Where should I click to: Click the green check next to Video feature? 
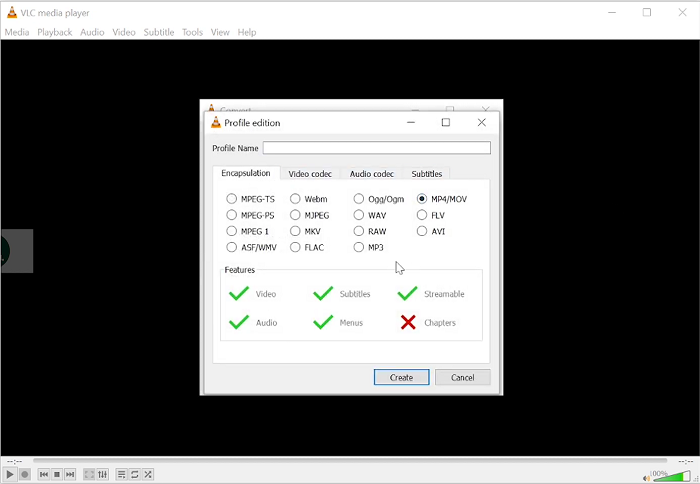coord(239,293)
